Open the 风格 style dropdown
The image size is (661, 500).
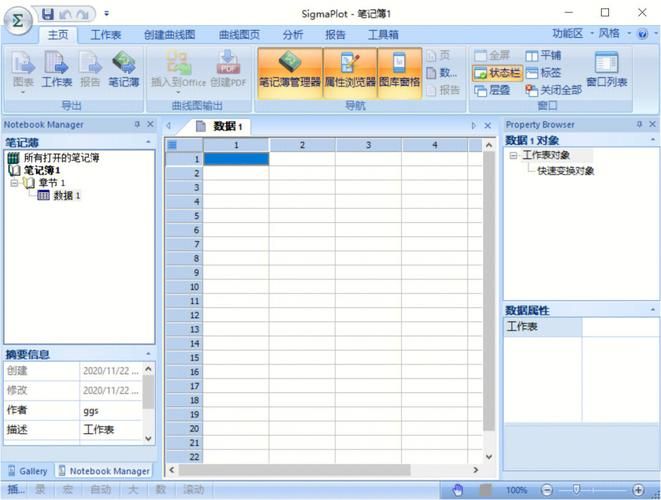615,33
